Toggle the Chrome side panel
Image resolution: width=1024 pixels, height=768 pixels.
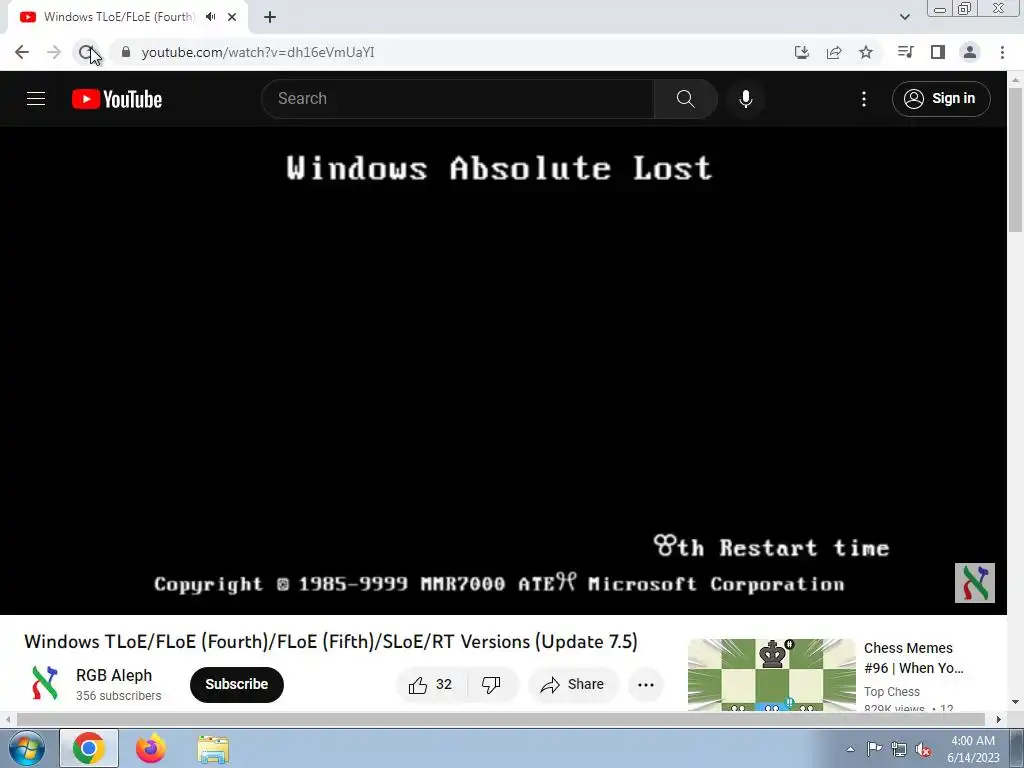[938, 52]
